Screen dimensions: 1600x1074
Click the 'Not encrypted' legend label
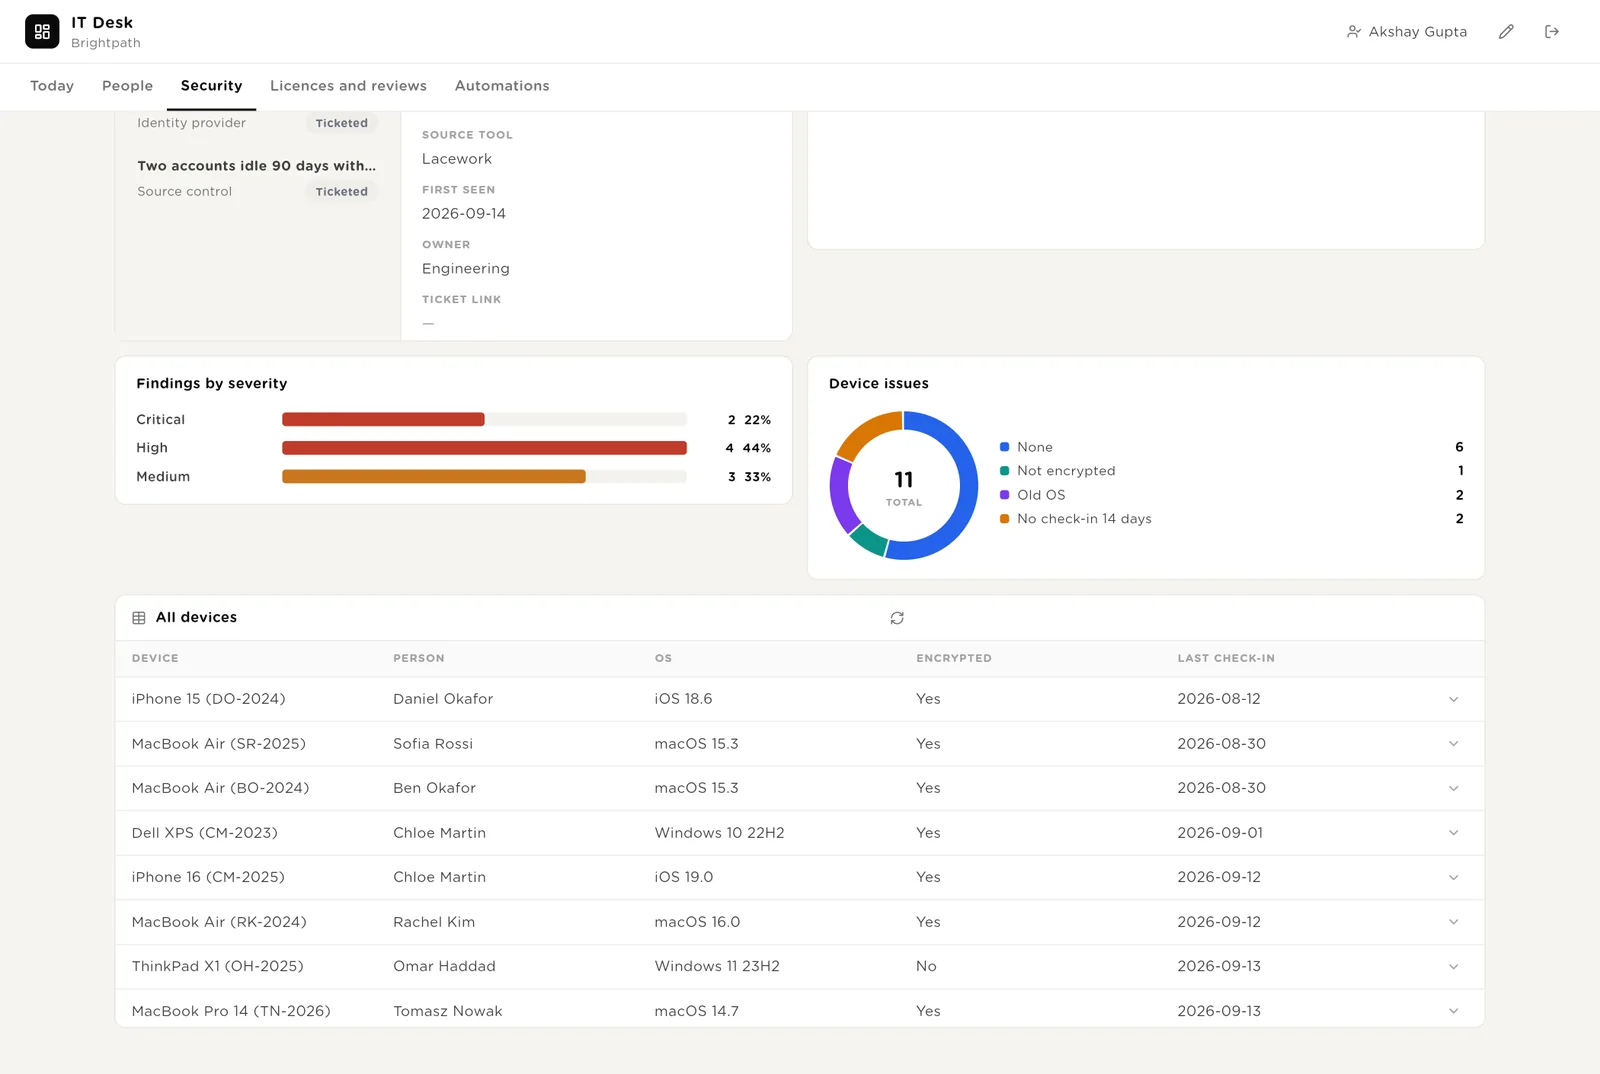tap(1066, 471)
